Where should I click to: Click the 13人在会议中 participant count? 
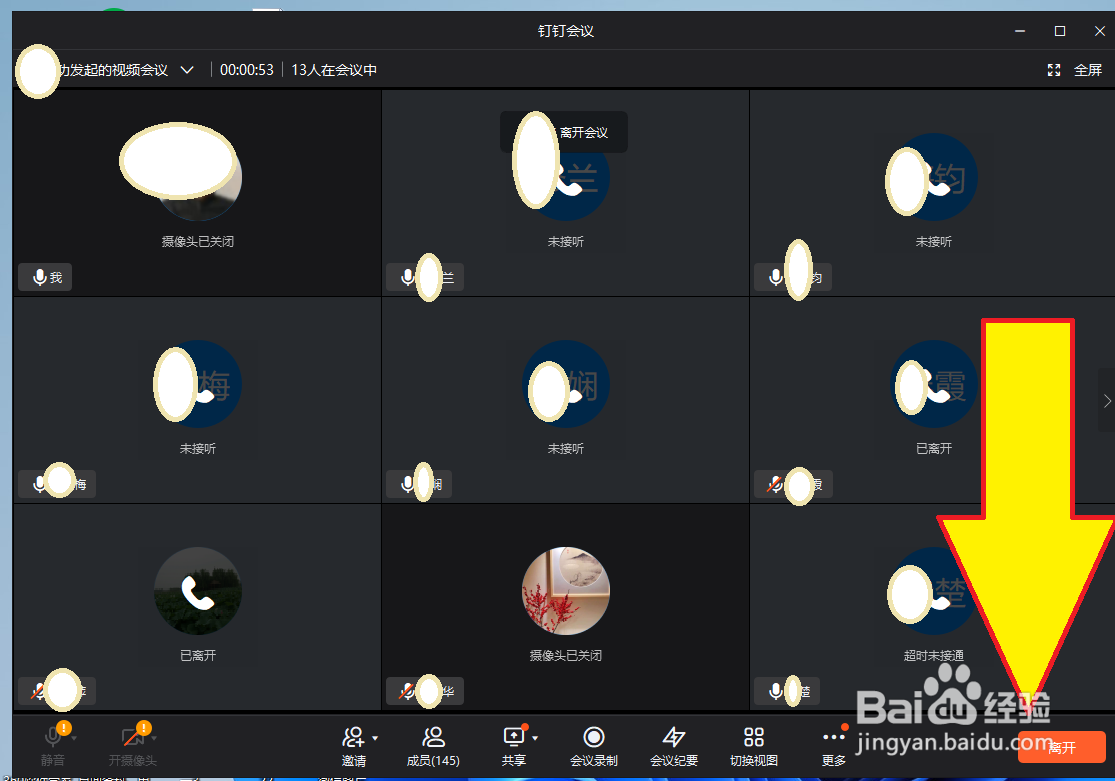pos(334,70)
